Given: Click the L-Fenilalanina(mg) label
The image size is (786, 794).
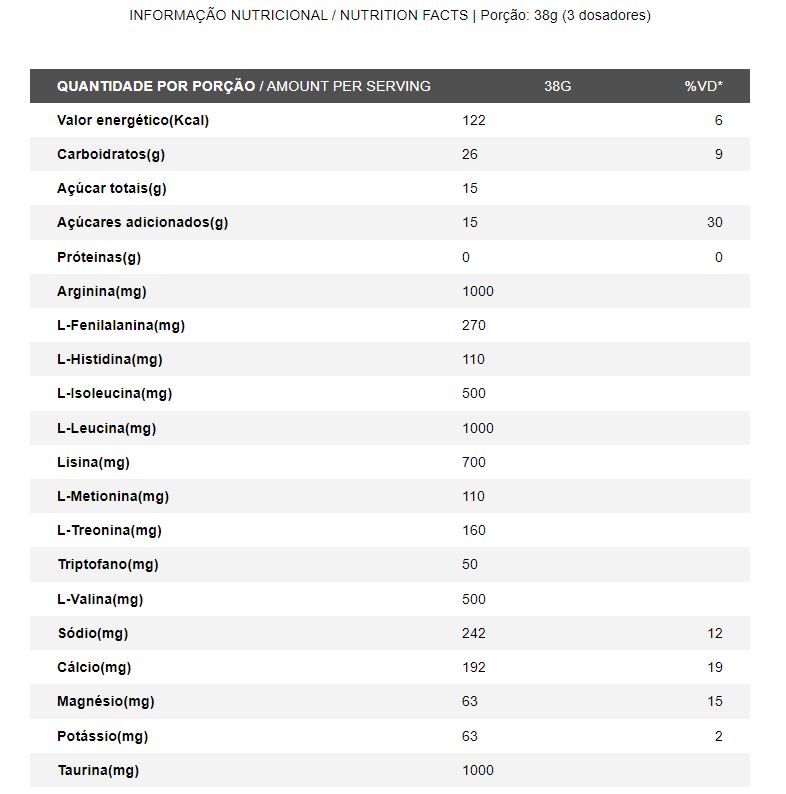Looking at the screenshot, I should [x=121, y=325].
